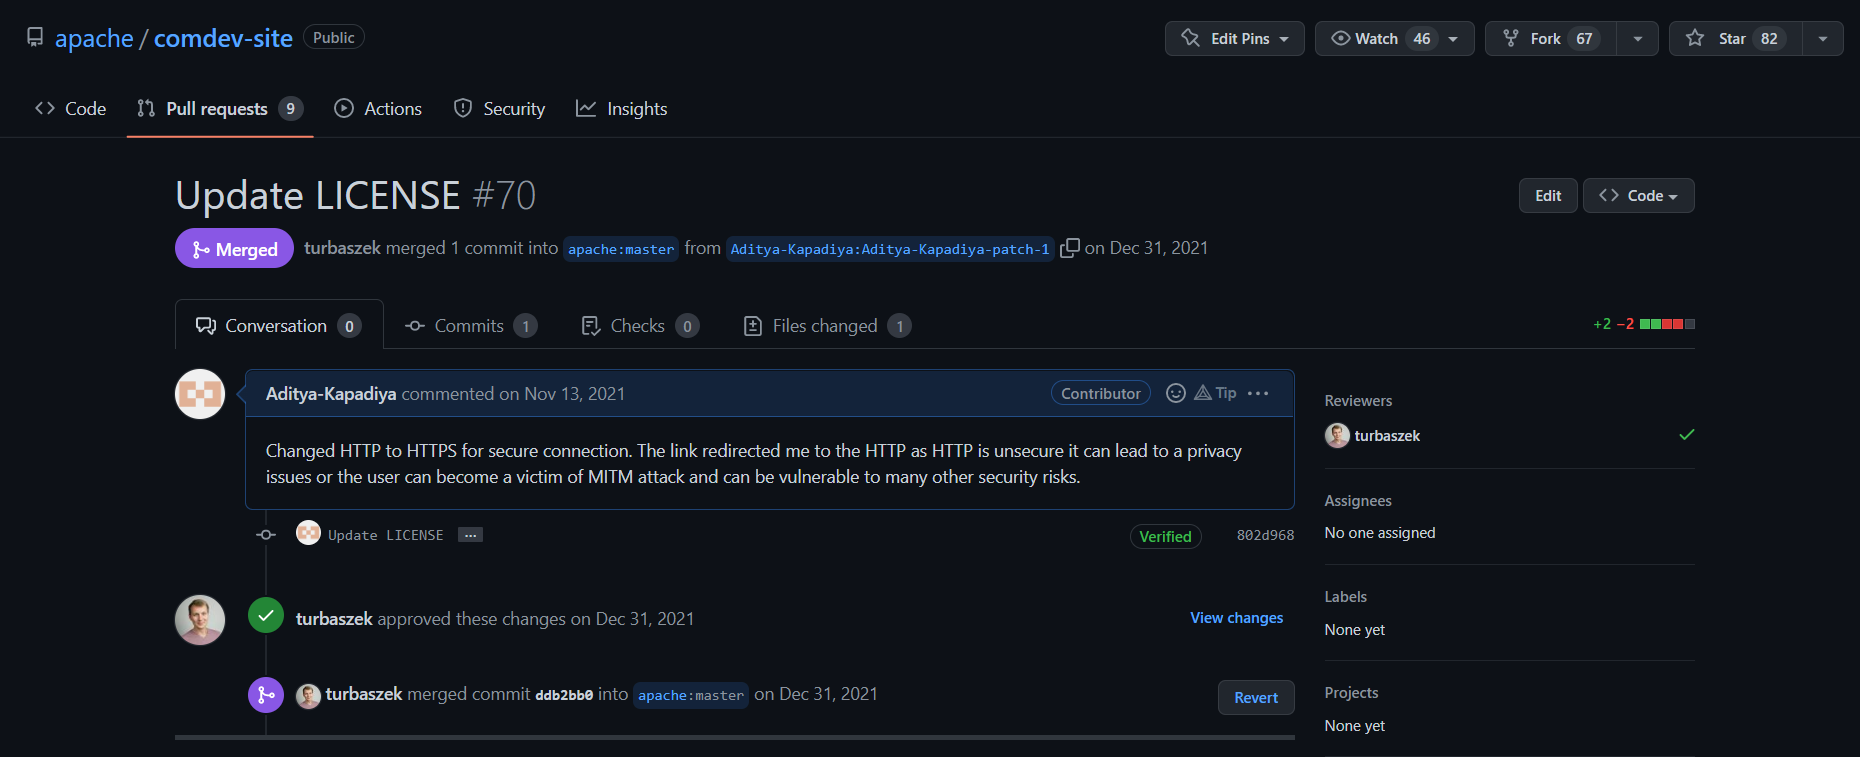The height and width of the screenshot is (757, 1860).
Task: Click the Tip icon in comment header
Action: pyautogui.click(x=1215, y=393)
